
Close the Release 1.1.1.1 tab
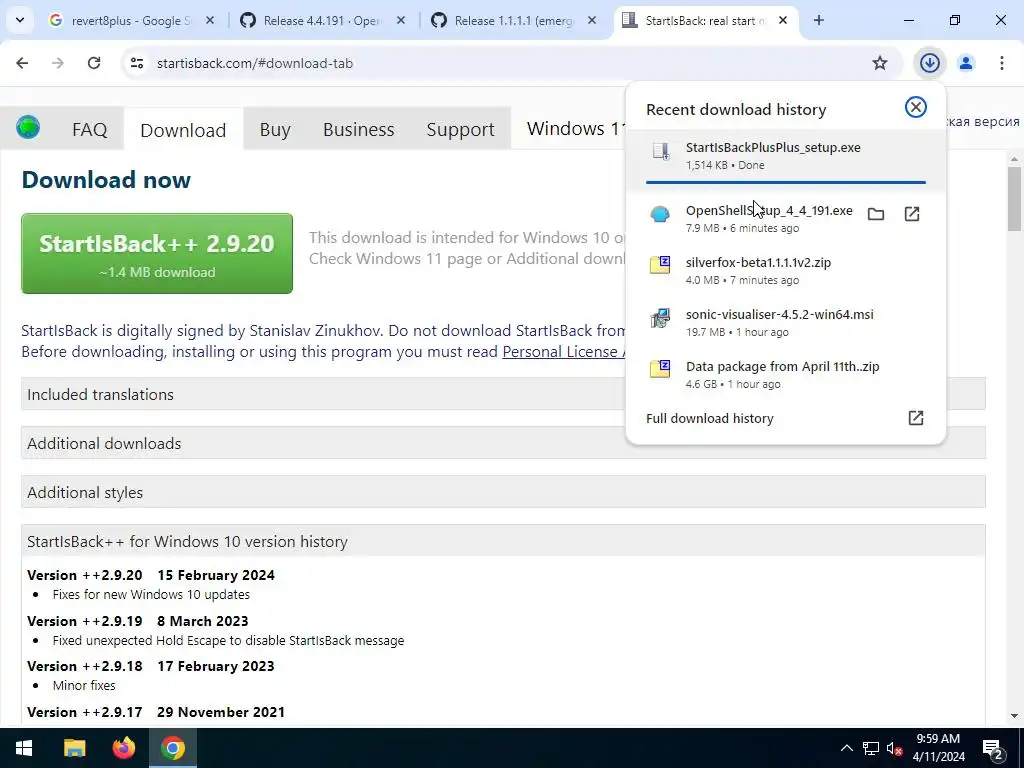click(592, 20)
